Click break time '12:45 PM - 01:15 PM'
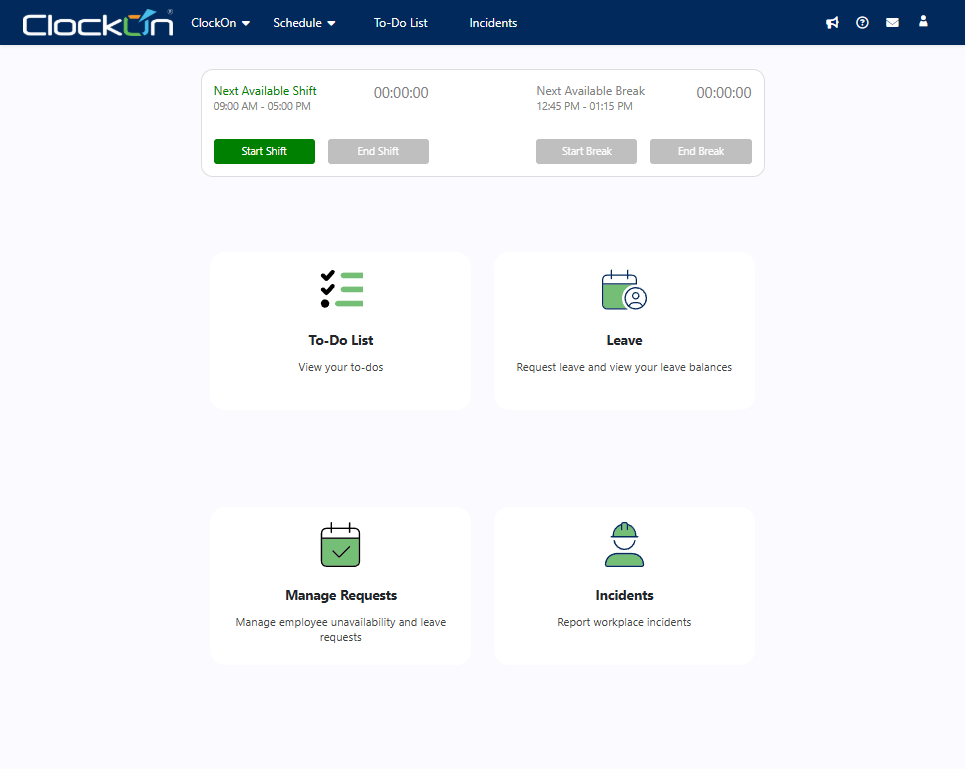This screenshot has width=966, height=769. click(584, 106)
